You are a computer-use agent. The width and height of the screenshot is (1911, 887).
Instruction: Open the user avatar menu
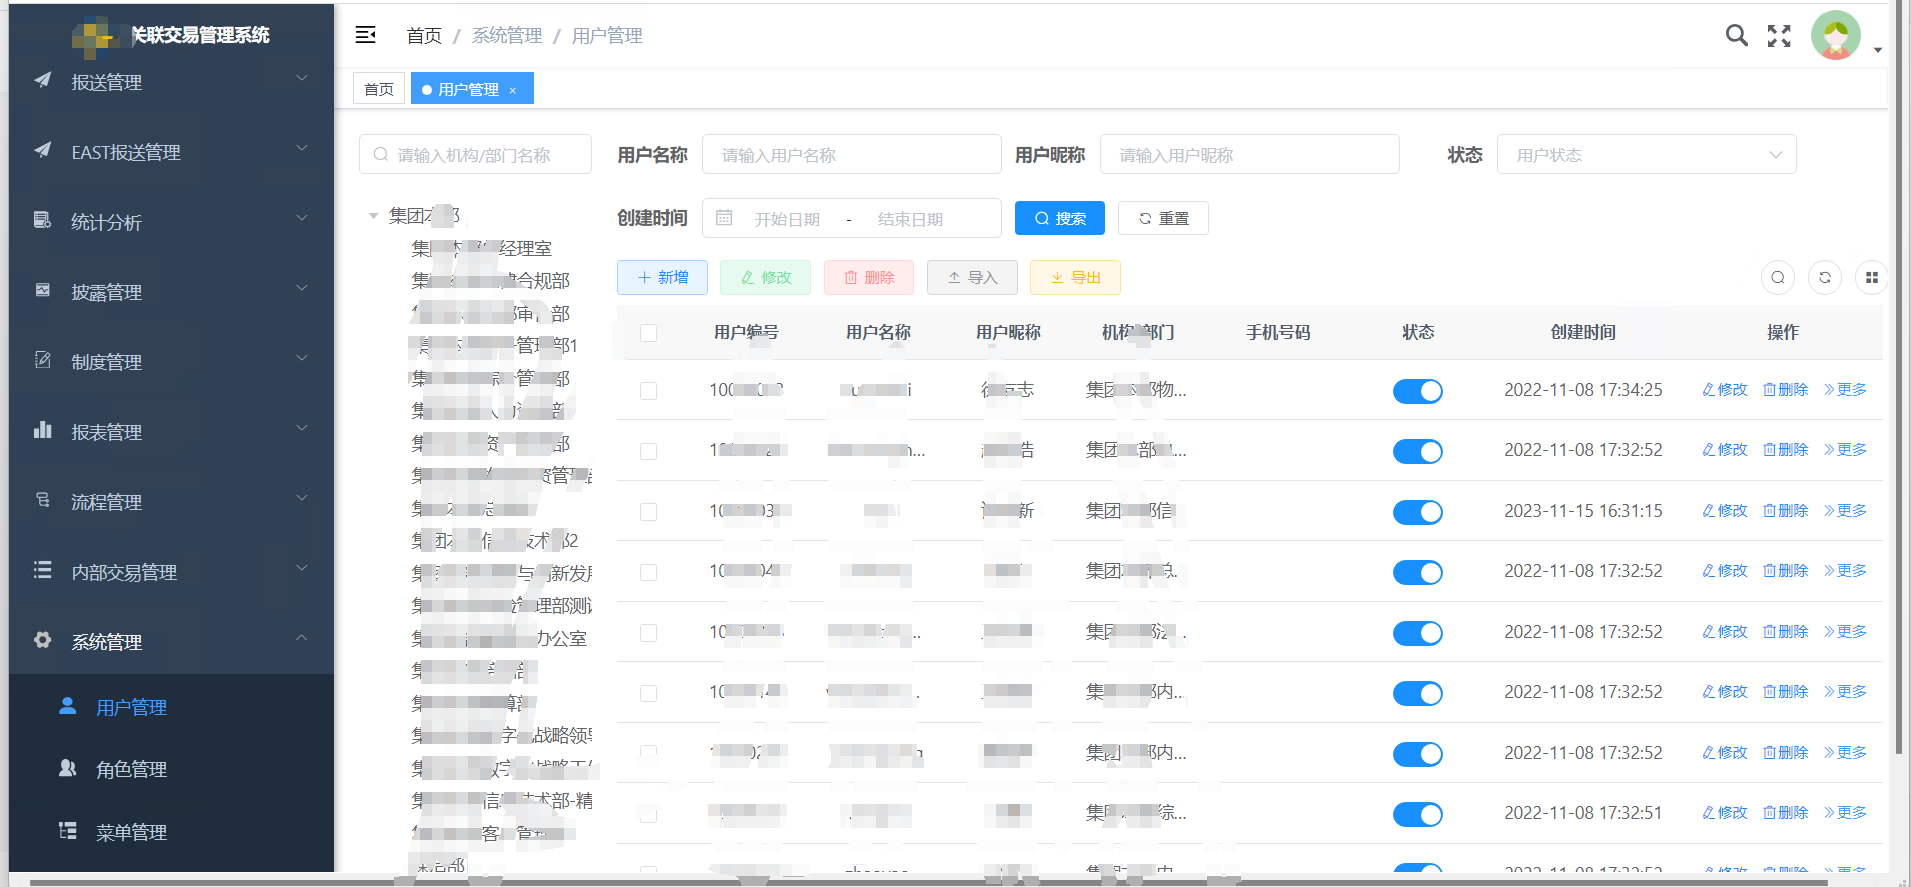click(x=1836, y=36)
